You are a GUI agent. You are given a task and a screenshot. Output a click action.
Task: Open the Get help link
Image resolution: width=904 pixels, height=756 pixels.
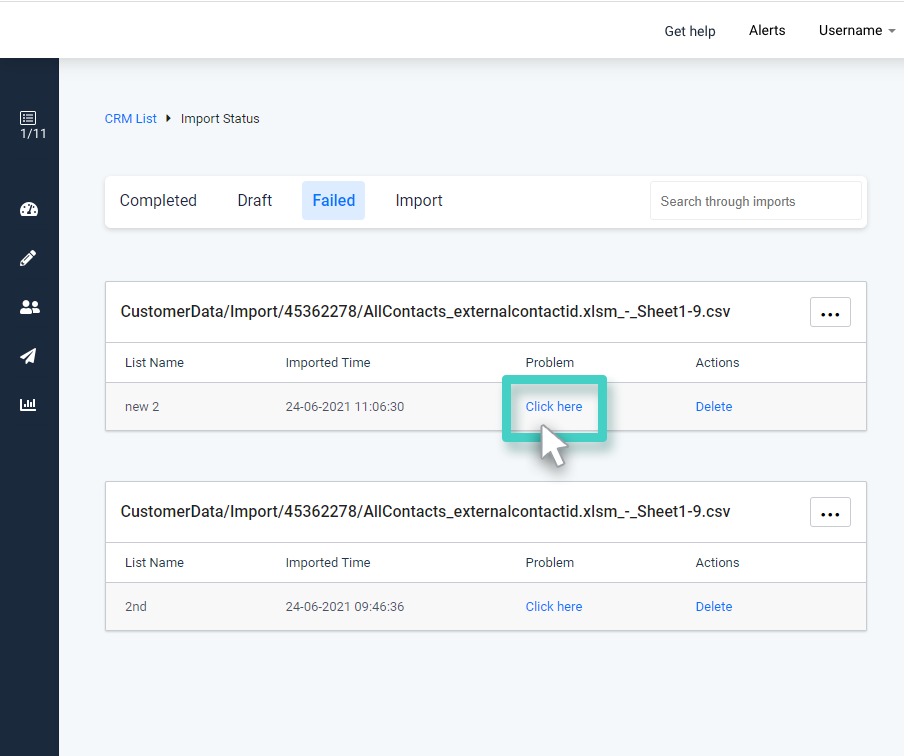coord(690,31)
